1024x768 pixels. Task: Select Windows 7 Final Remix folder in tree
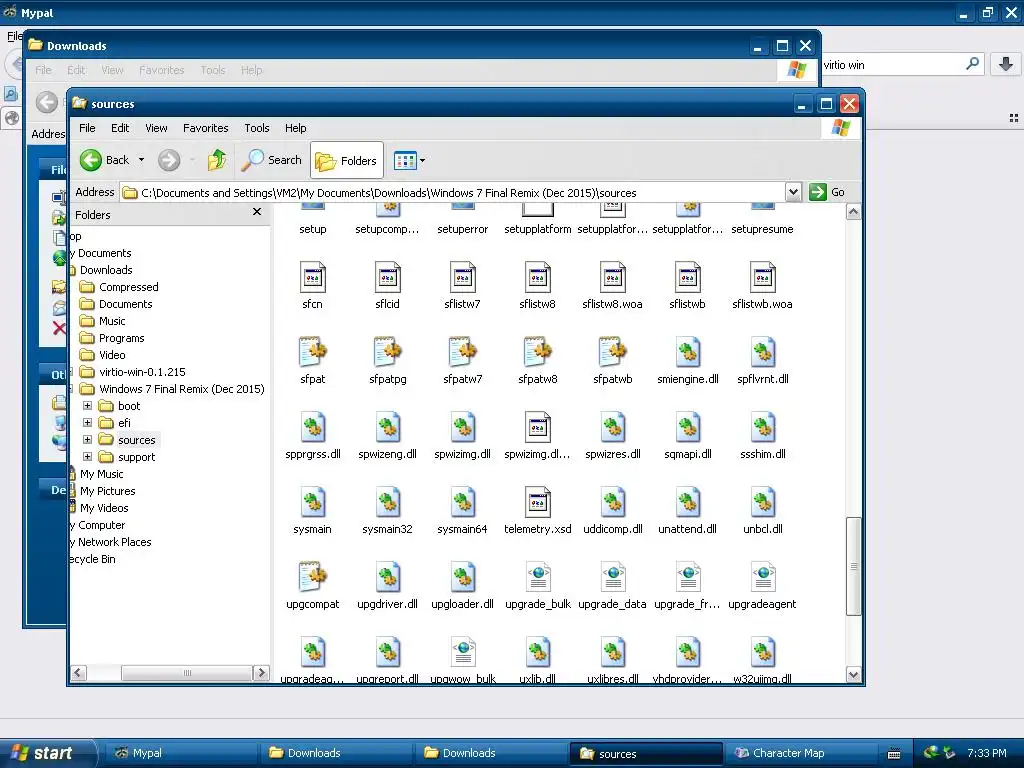[x=172, y=389]
